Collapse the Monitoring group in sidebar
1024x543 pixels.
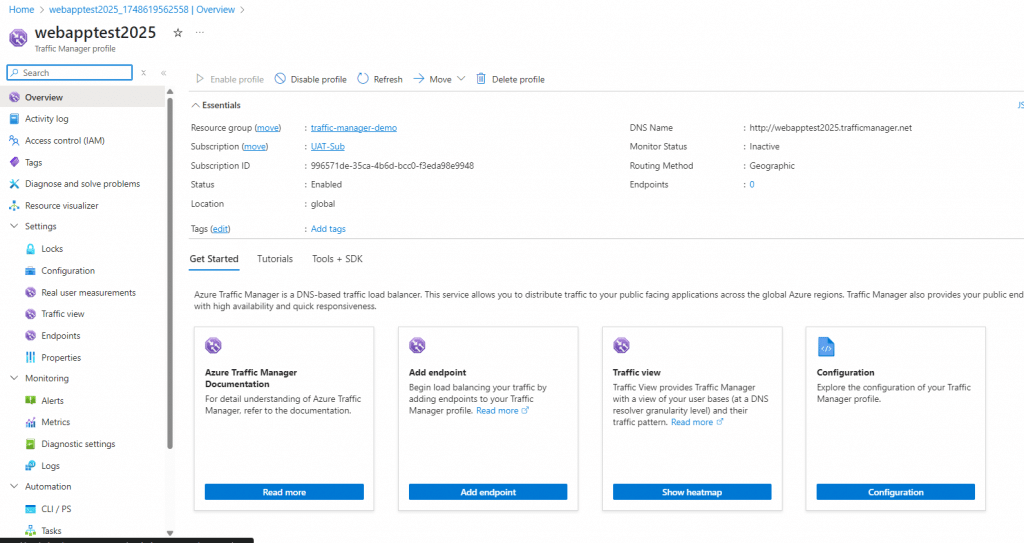click(x=14, y=379)
